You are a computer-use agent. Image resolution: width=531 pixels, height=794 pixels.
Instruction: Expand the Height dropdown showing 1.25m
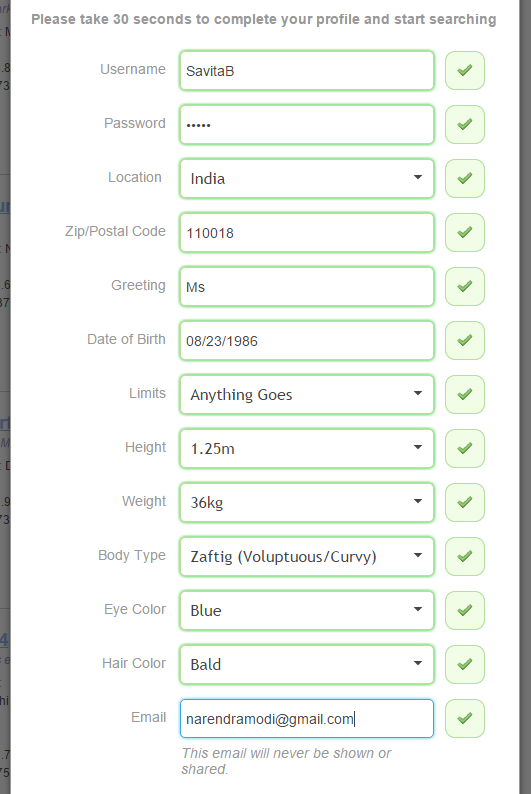pyautogui.click(x=307, y=449)
